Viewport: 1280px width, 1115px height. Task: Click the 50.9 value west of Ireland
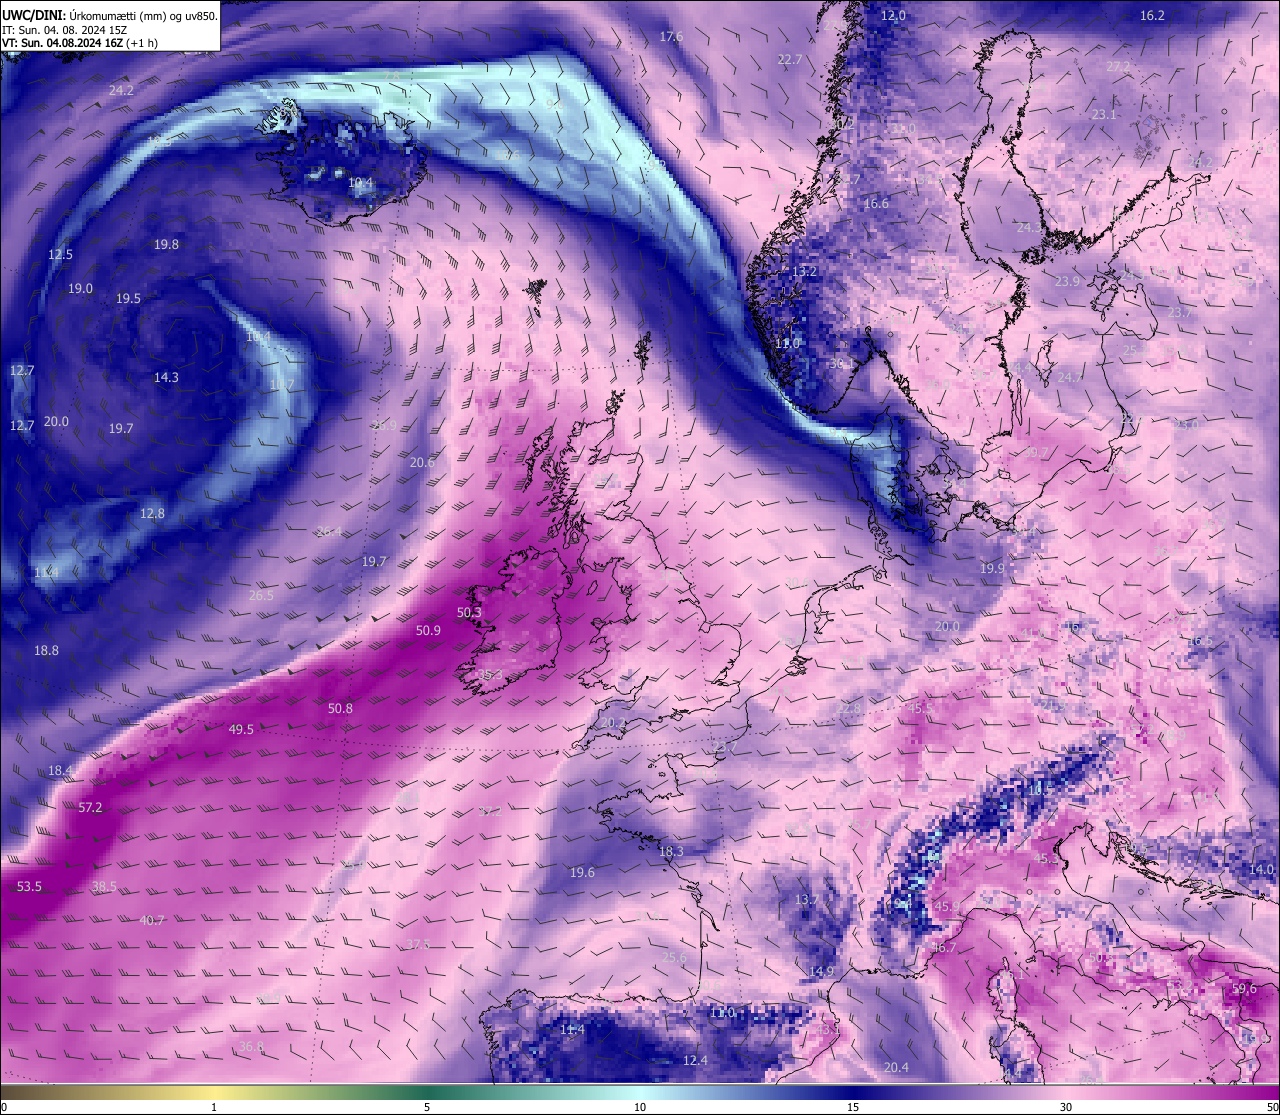pyautogui.click(x=428, y=630)
